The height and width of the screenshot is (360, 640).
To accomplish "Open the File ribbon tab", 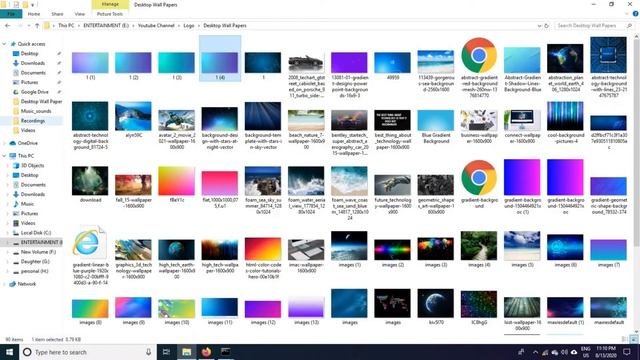I will pyautogui.click(x=11, y=14).
